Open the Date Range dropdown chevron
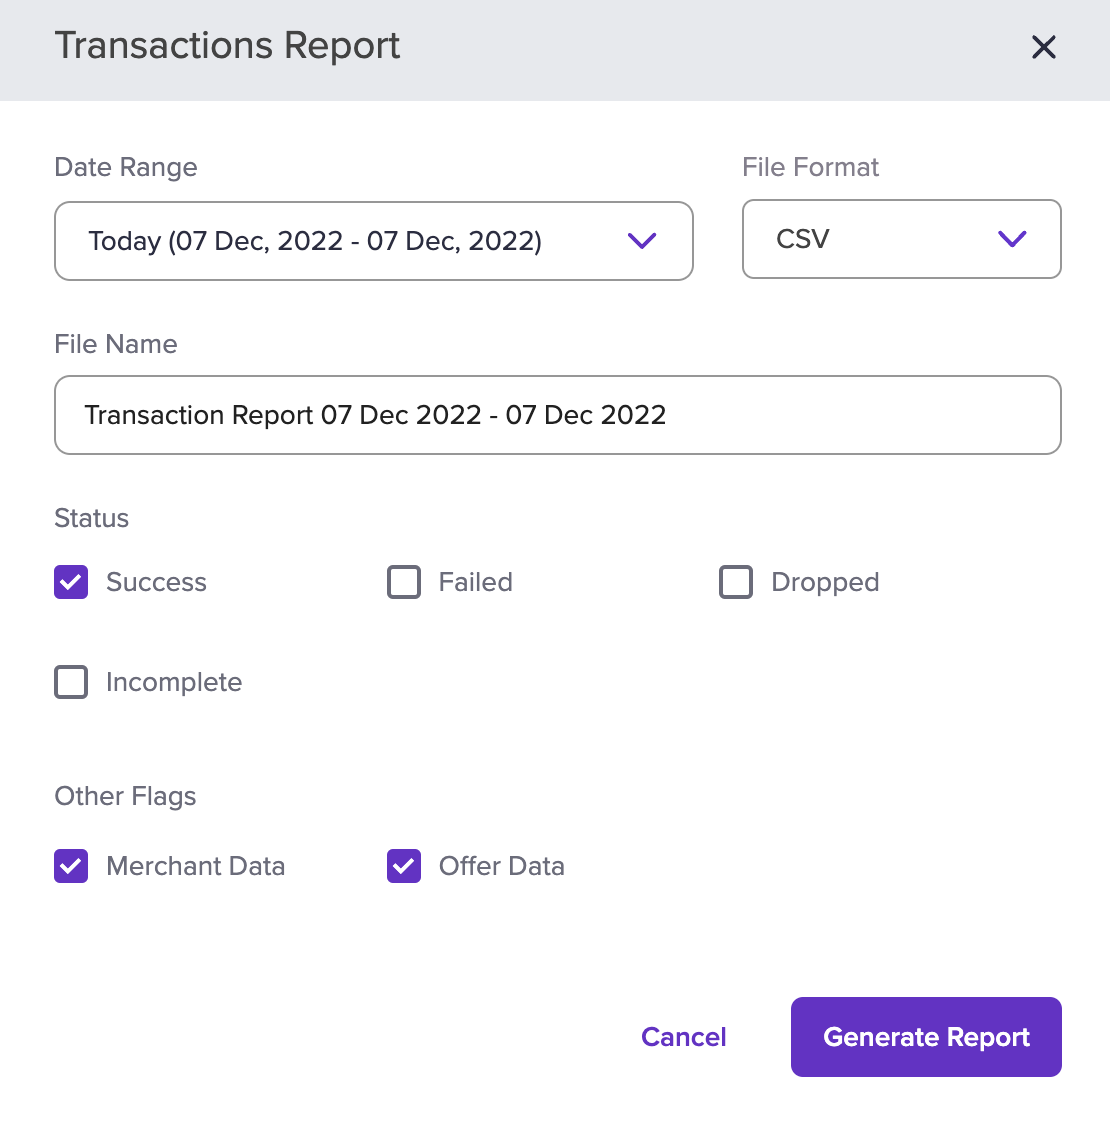This screenshot has width=1110, height=1134. tap(643, 241)
